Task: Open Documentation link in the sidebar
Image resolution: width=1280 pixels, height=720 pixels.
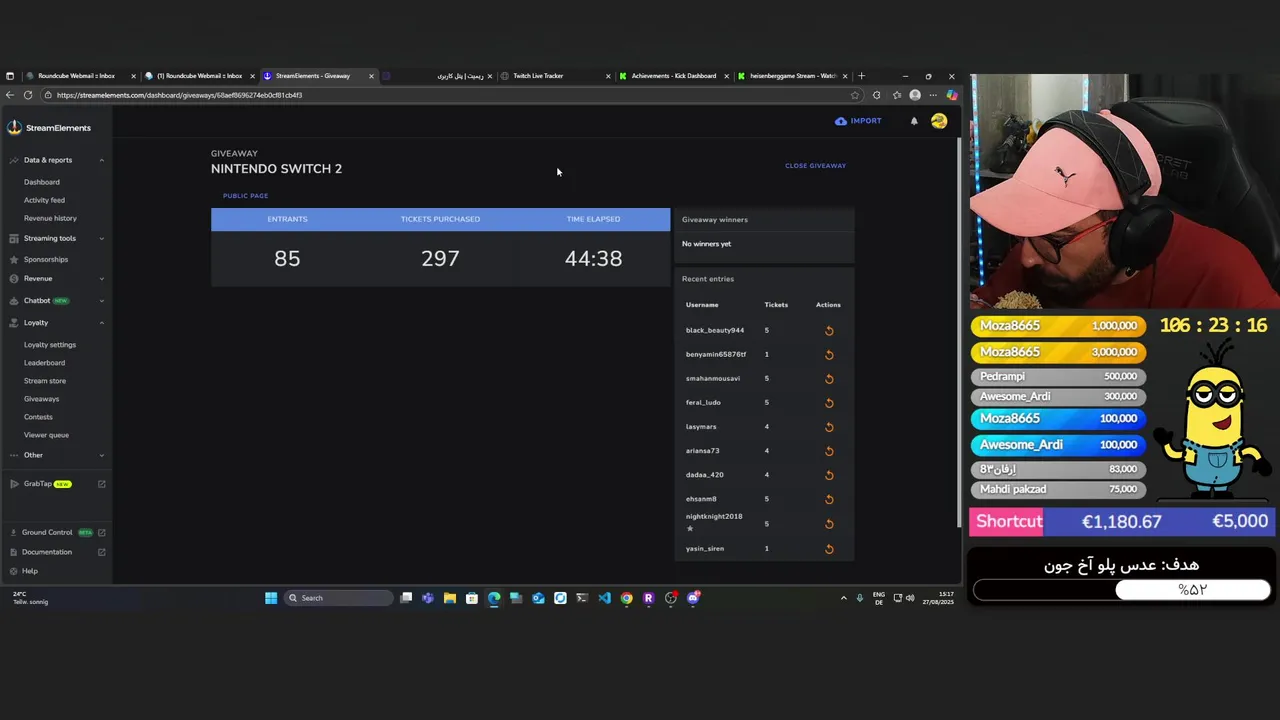Action: tap(56, 552)
